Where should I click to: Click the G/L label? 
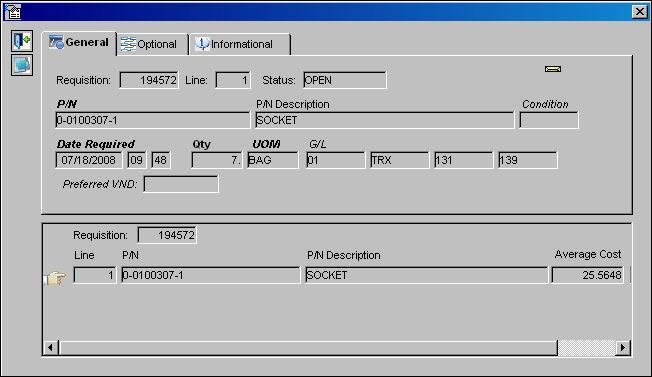coord(317,144)
